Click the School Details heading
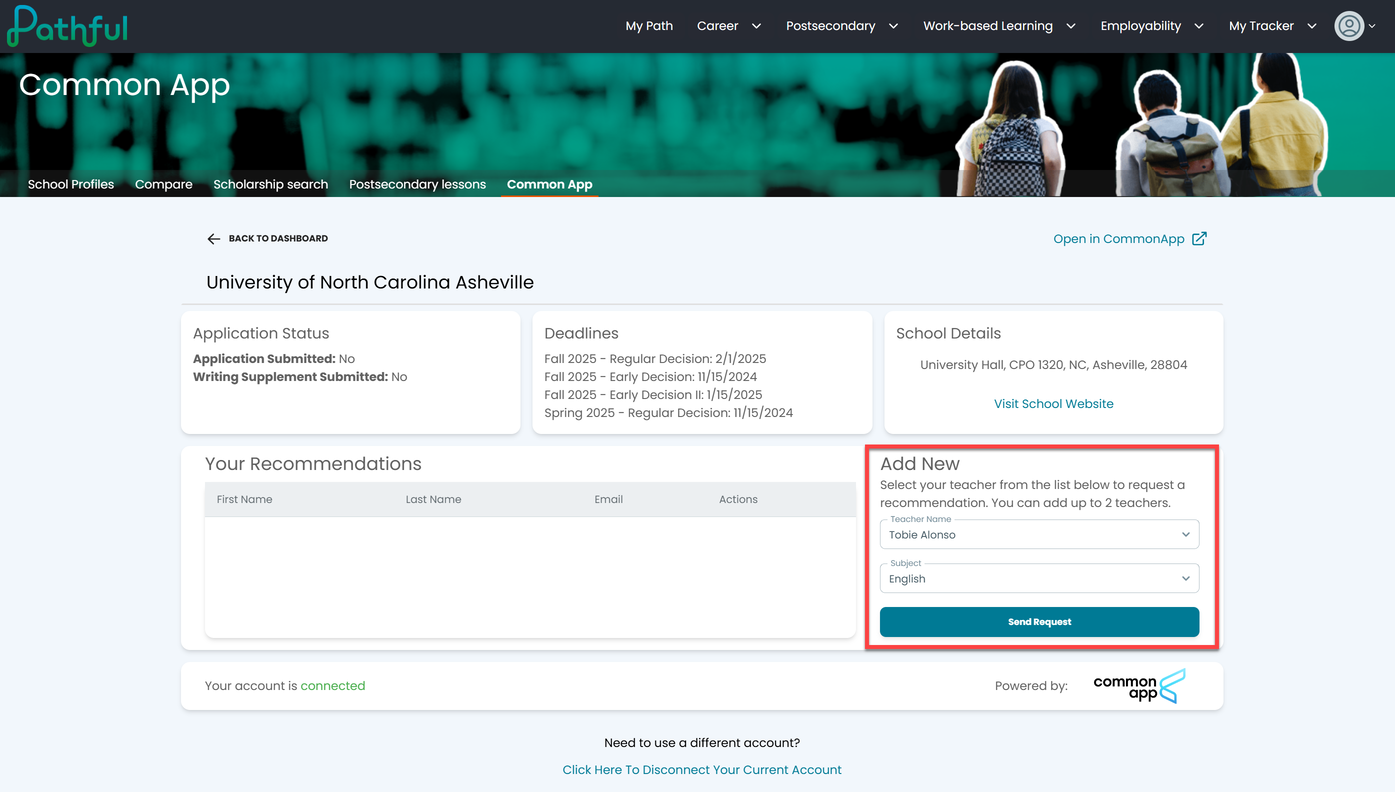 point(948,334)
